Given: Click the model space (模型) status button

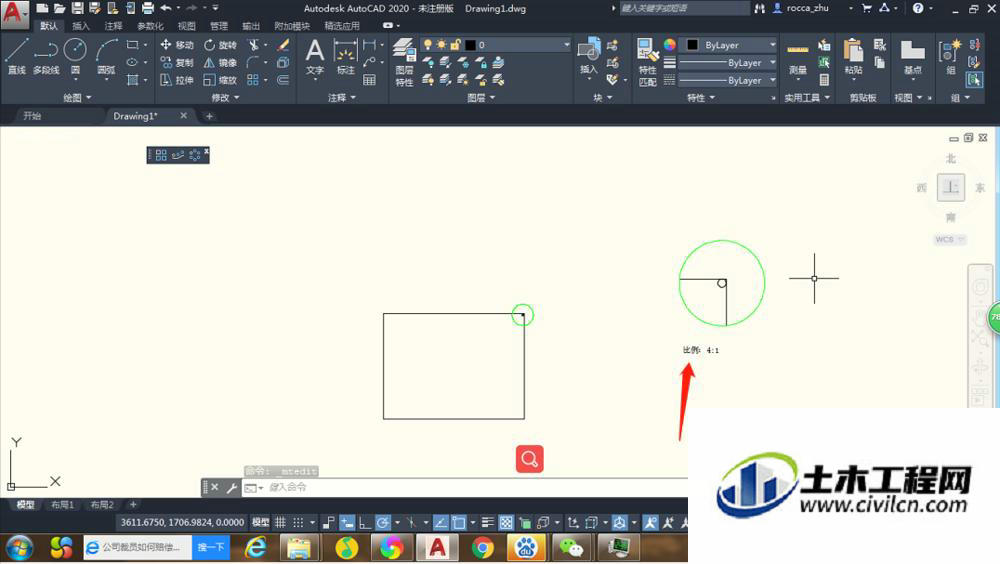Looking at the screenshot, I should click(x=260, y=523).
